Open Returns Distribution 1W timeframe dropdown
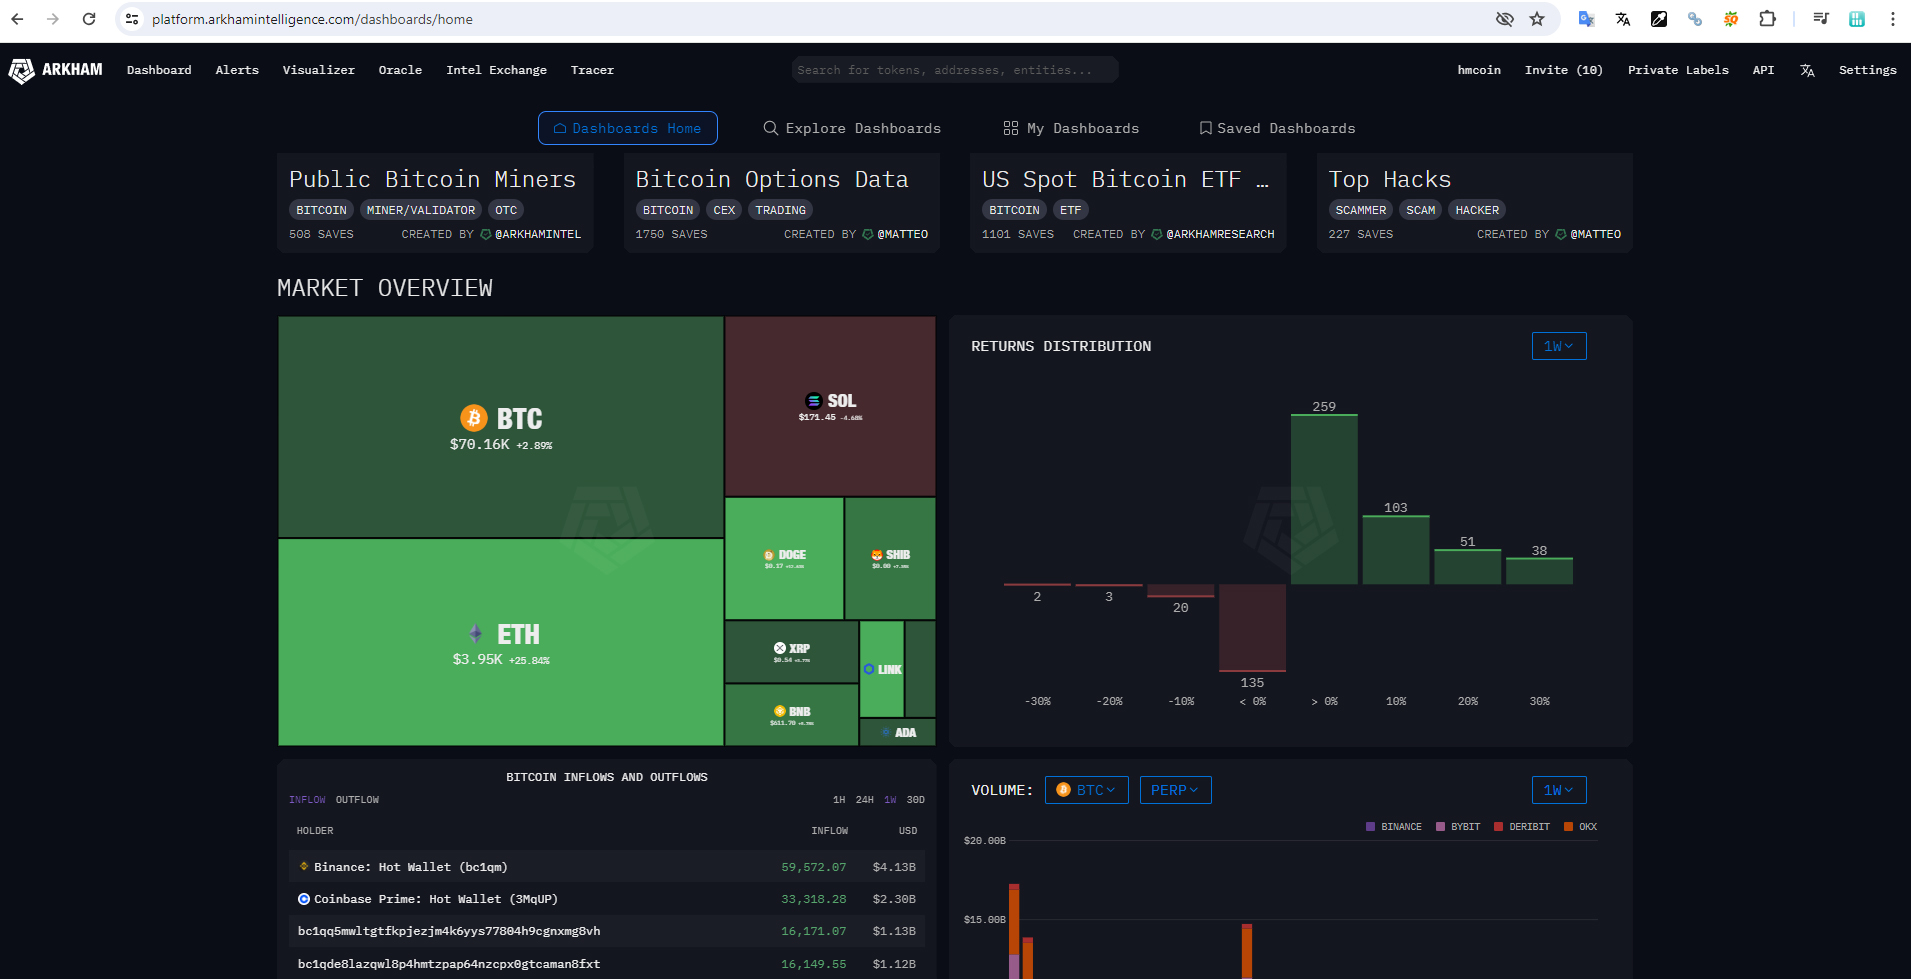 tap(1559, 346)
